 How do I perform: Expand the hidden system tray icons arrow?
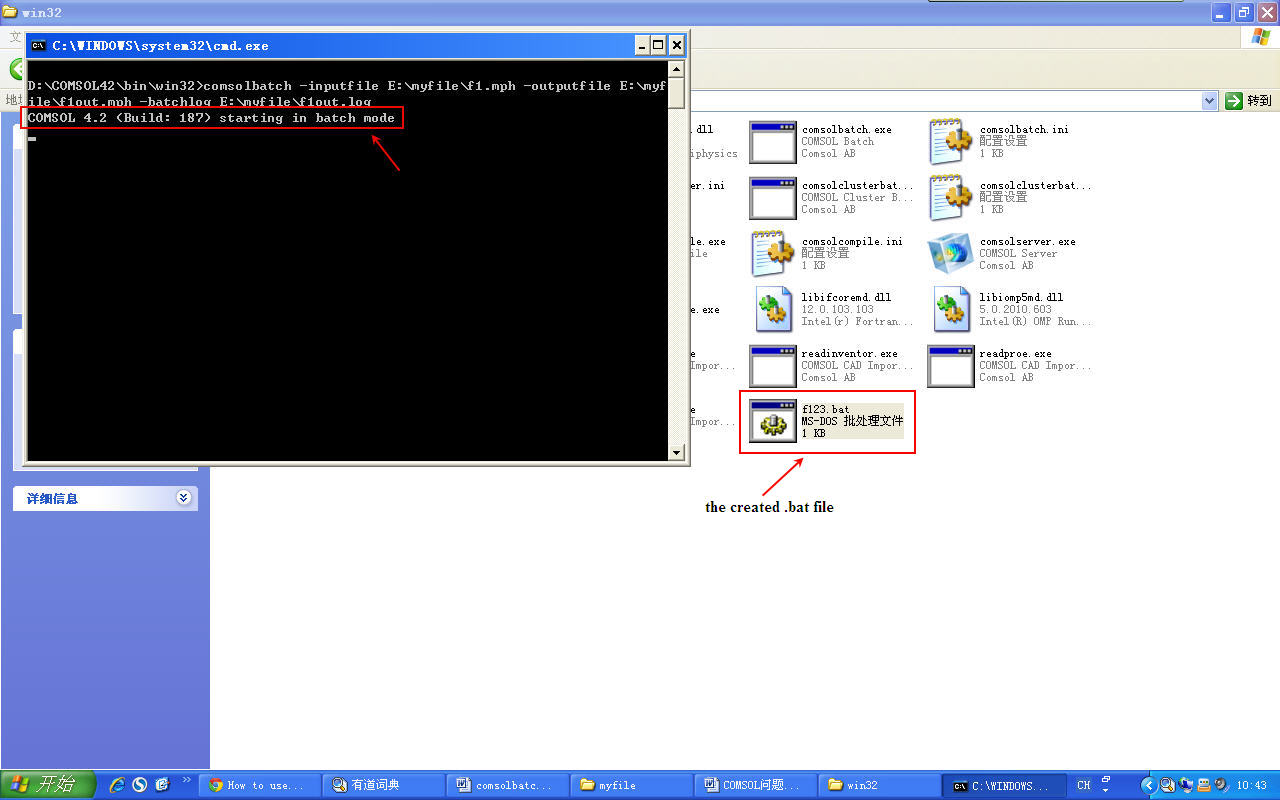tap(1149, 785)
